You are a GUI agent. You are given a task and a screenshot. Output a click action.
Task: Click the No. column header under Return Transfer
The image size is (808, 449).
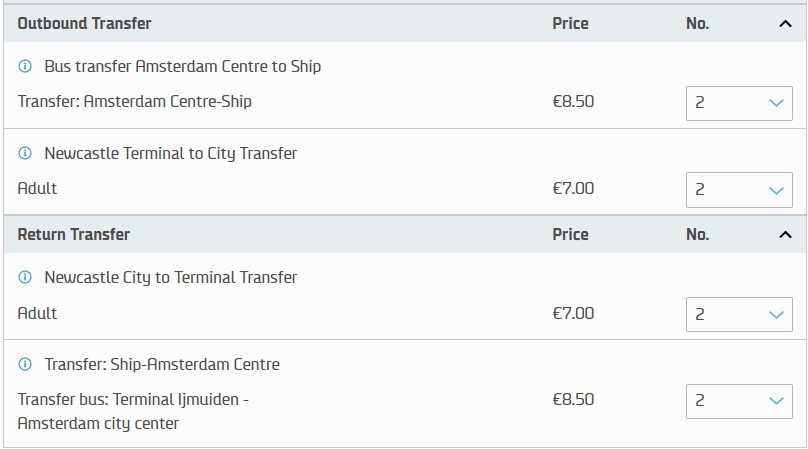tap(697, 235)
